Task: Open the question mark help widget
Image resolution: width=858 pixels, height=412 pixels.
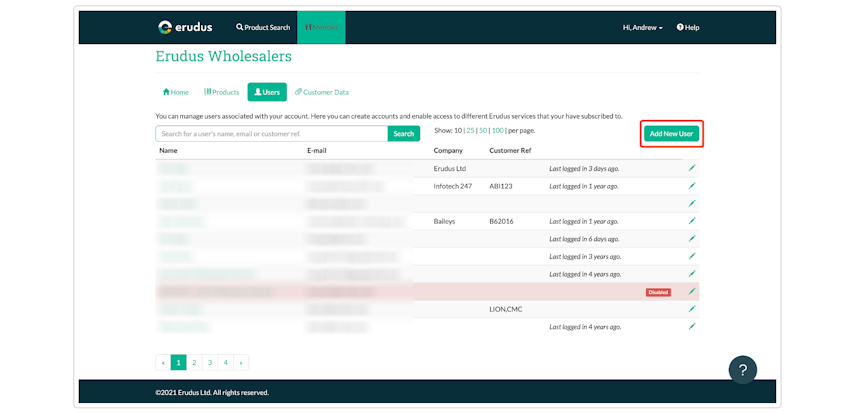Action: point(743,370)
